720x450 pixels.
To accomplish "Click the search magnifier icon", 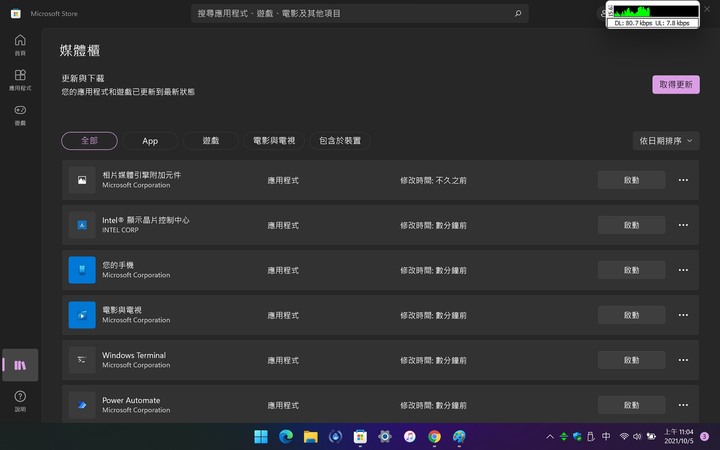I will pyautogui.click(x=518, y=13).
